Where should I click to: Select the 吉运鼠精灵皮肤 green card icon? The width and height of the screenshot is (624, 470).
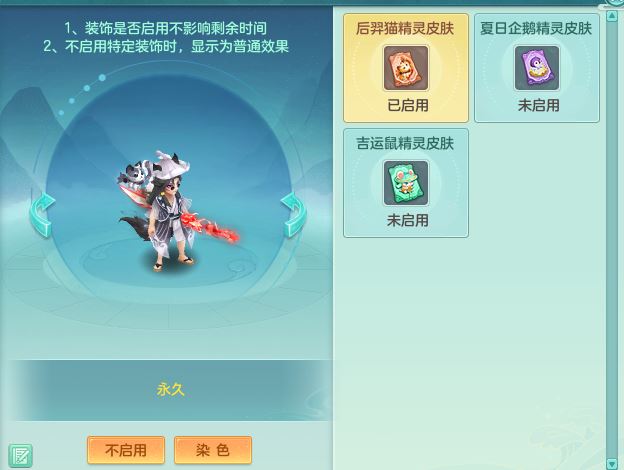click(406, 183)
